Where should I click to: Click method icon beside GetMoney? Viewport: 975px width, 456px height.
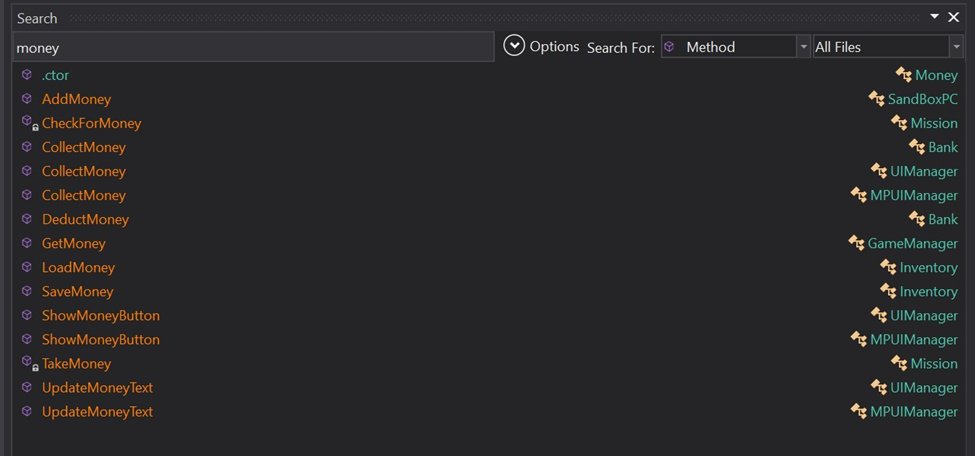pyautogui.click(x=26, y=243)
